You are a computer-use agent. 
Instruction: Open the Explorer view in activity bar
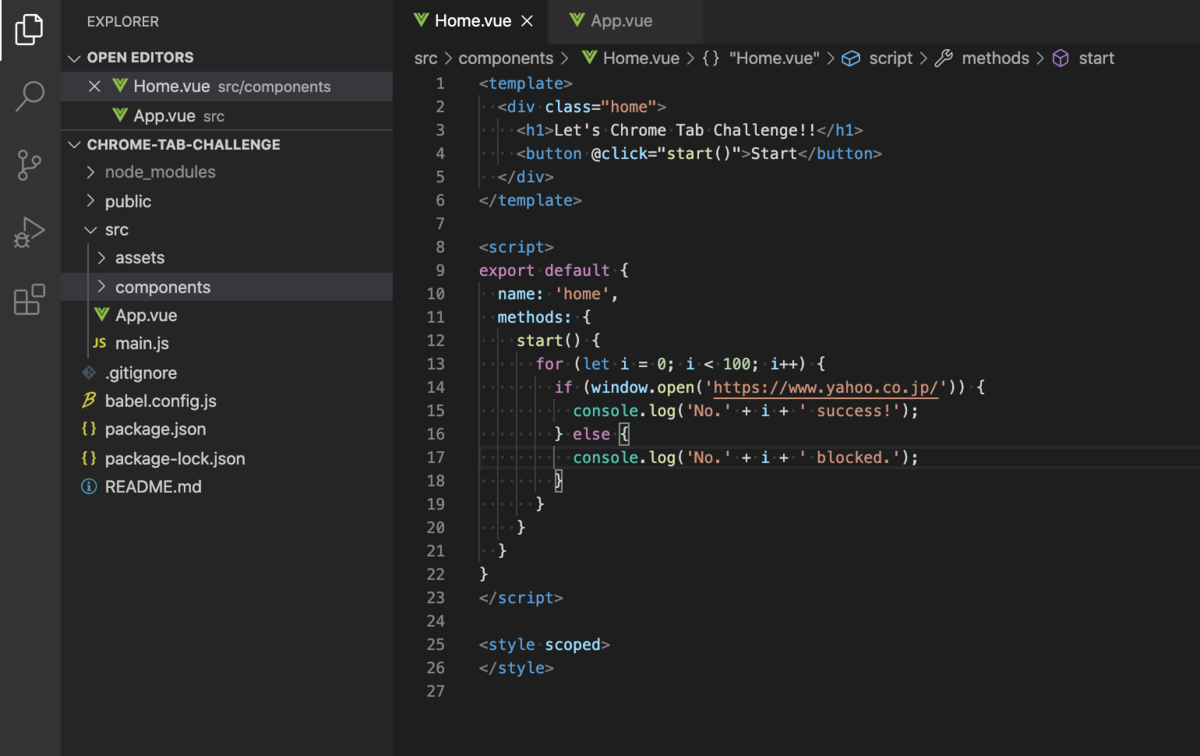(29, 29)
